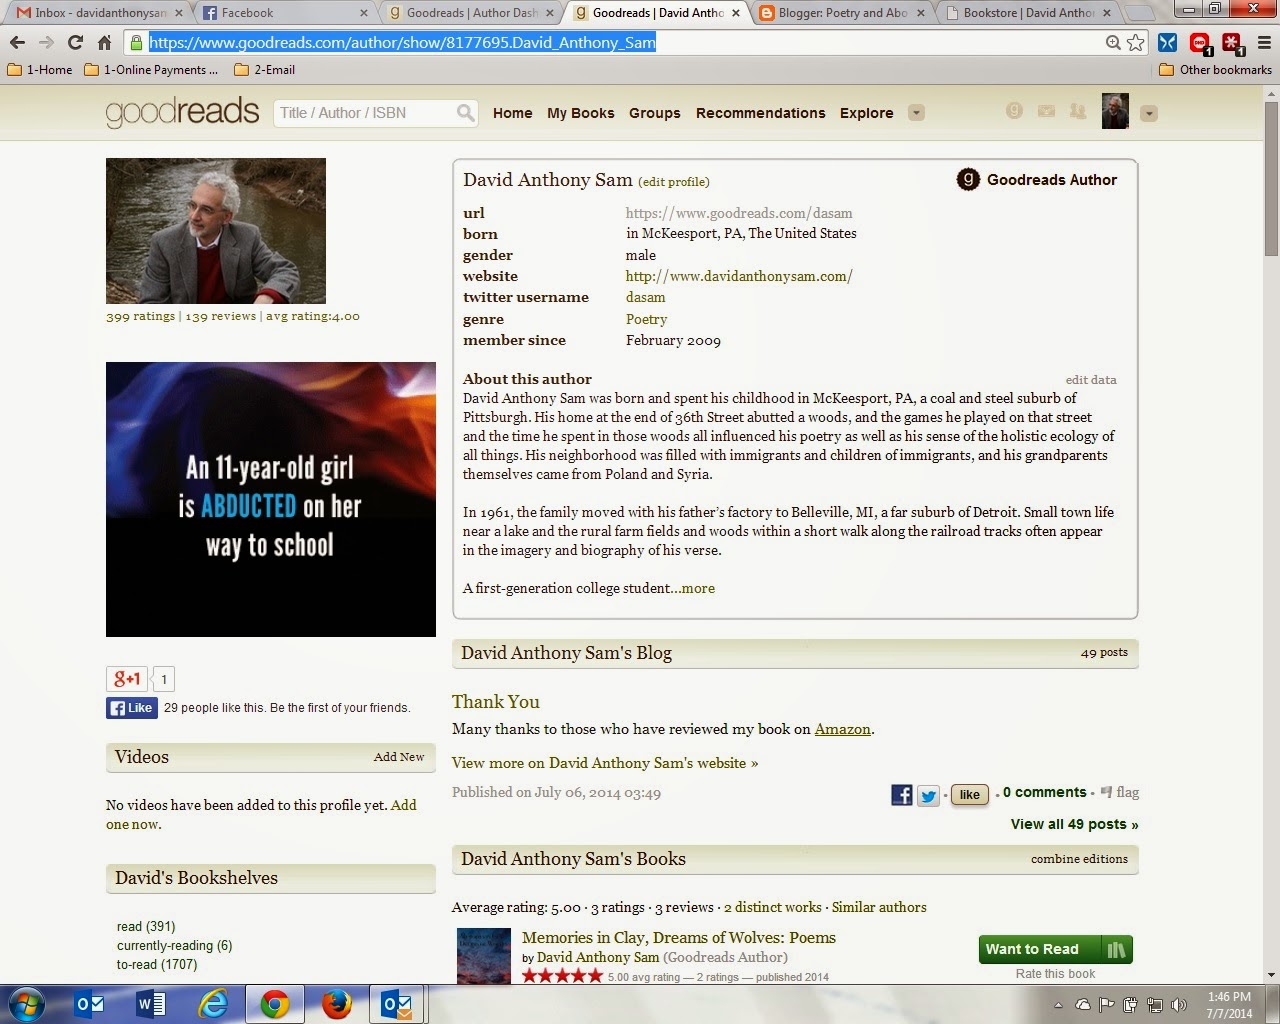Click the network icon in system tray

1154,1005
